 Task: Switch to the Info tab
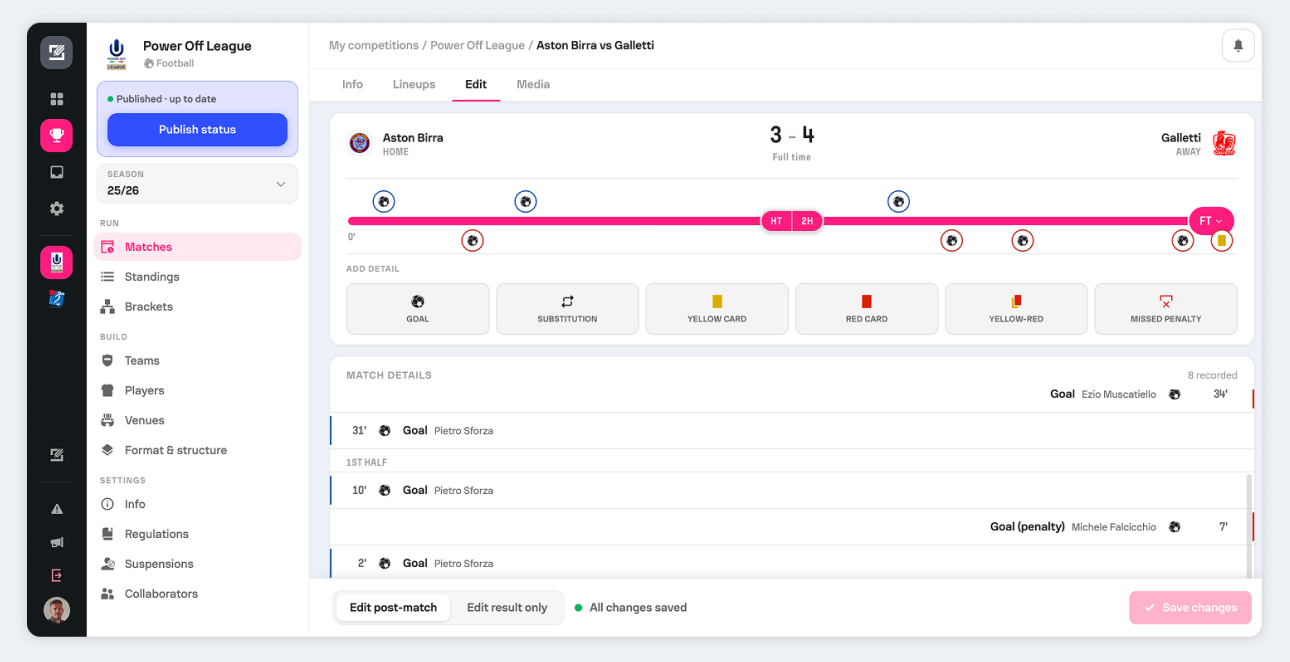click(x=352, y=84)
